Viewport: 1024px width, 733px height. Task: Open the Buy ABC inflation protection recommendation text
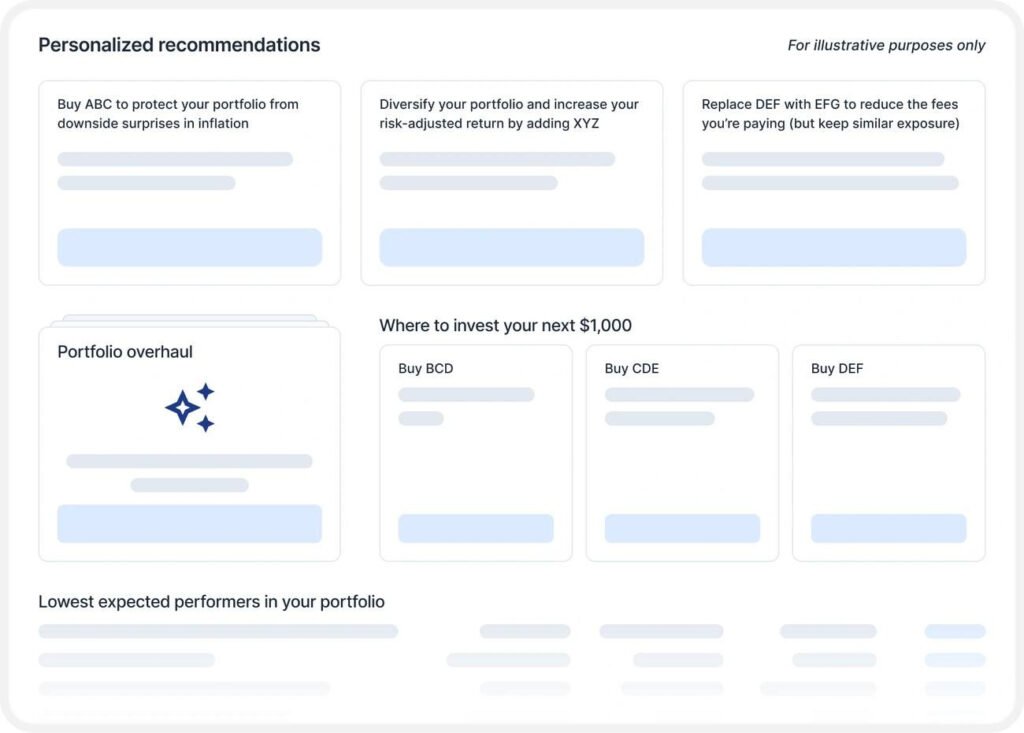coord(178,113)
